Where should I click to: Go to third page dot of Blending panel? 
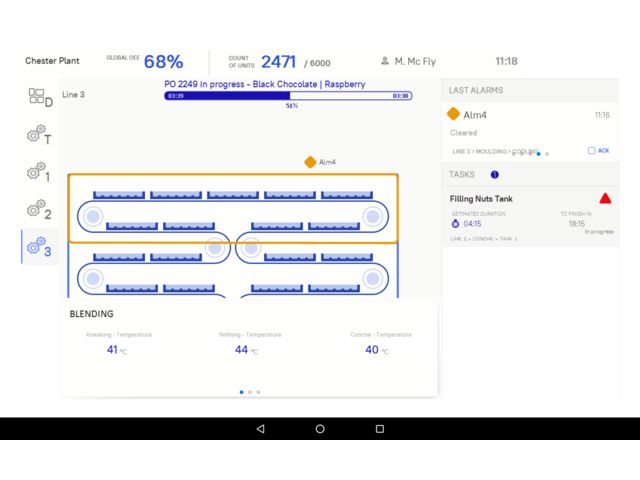point(258,392)
